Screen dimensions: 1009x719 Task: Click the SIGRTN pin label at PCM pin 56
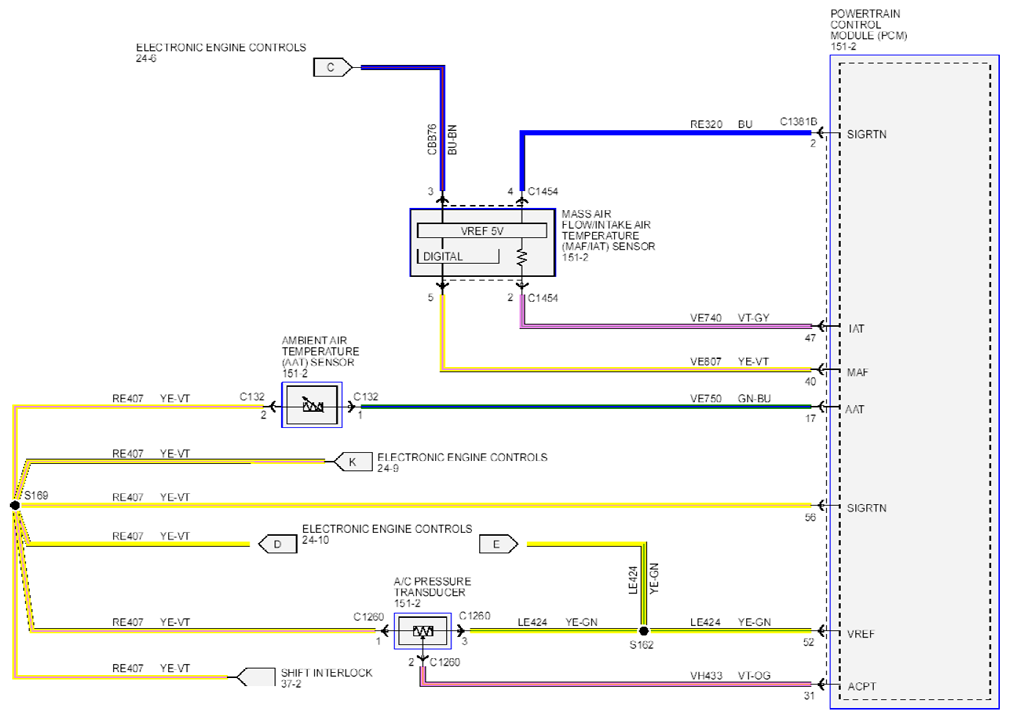pyautogui.click(x=866, y=508)
